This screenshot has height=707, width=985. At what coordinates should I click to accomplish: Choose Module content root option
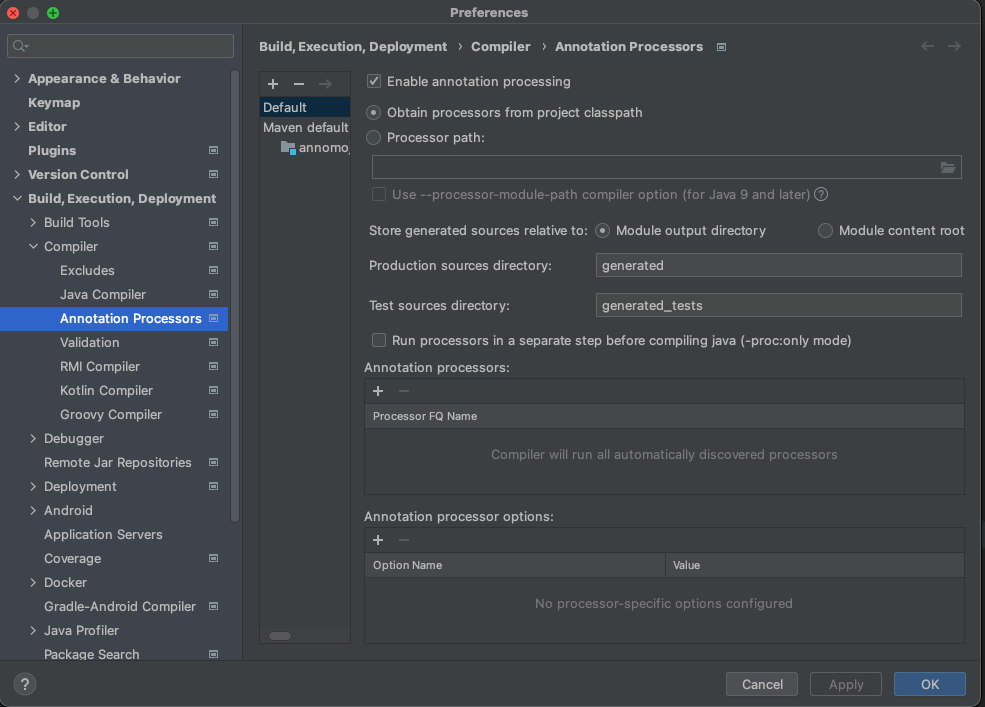point(825,230)
